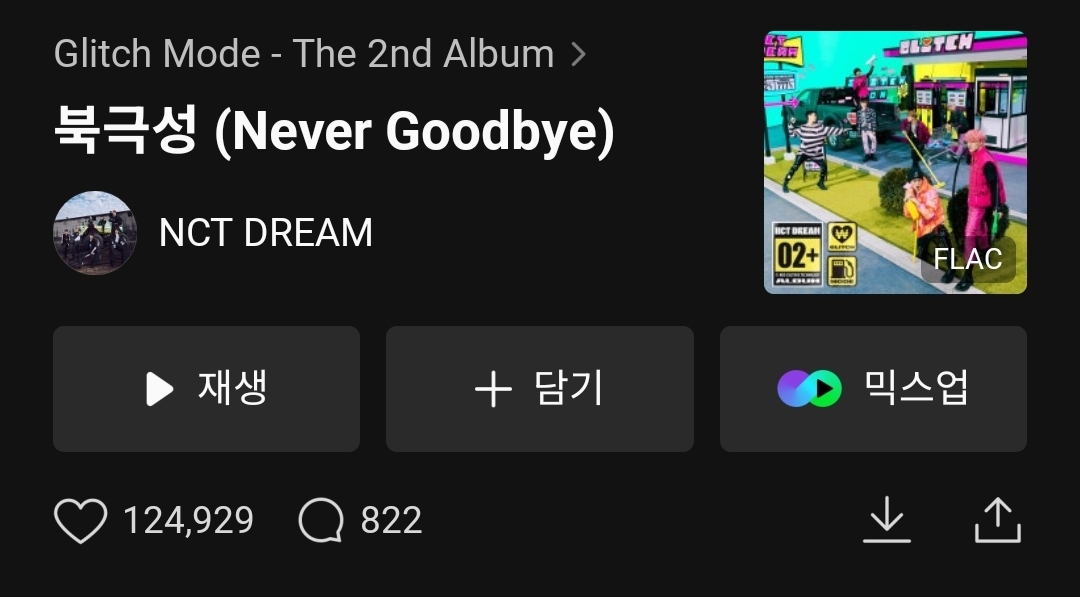Tap the FLAC quality badge on the cover
This screenshot has width=1080, height=597.
pos(968,260)
